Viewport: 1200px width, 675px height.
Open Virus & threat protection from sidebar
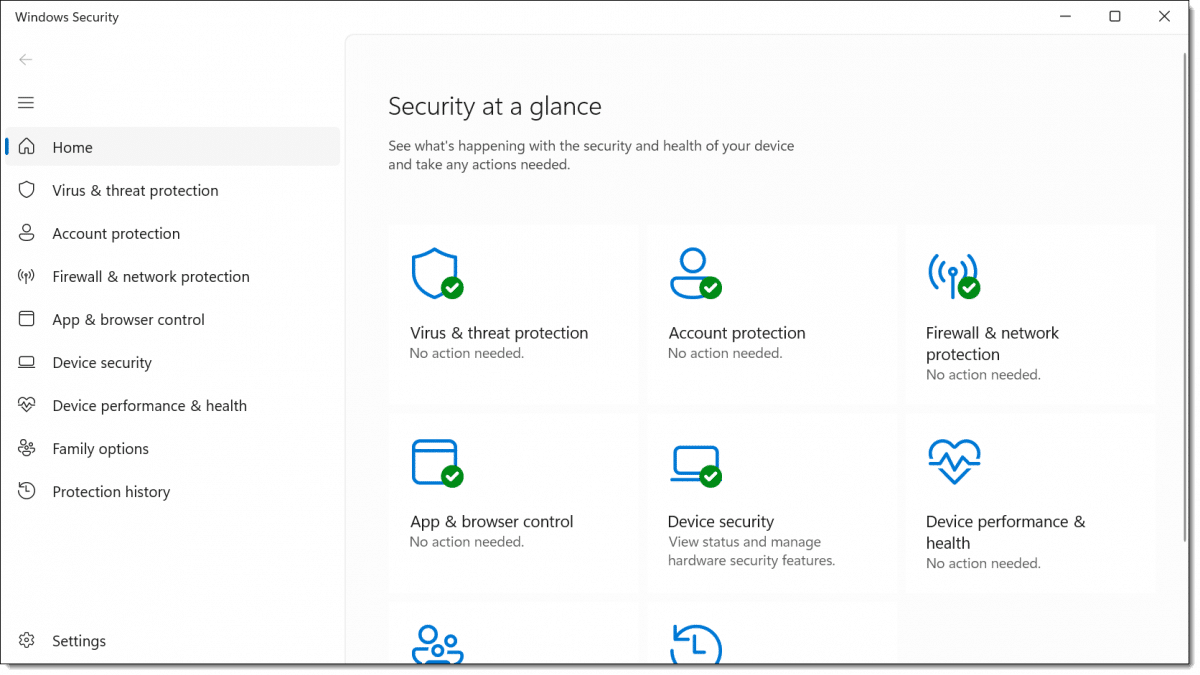click(172, 190)
